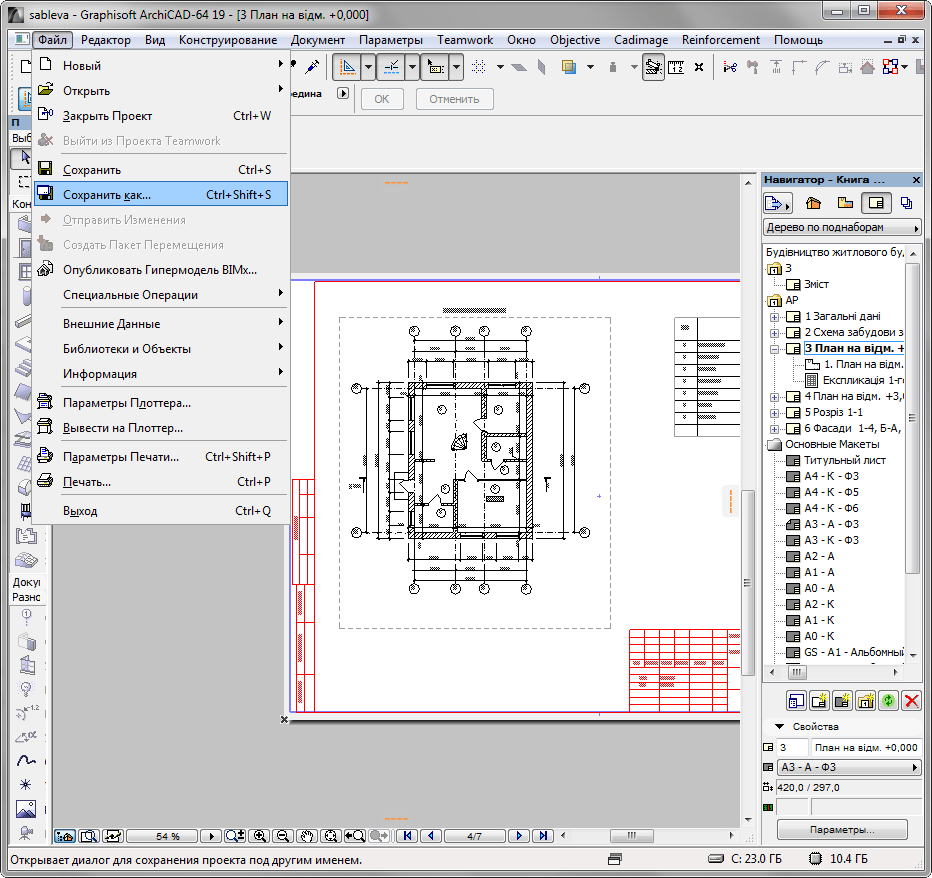Viewport: 932px width, 878px height.
Task: Open the Project Map view in Navigator
Action: [x=812, y=203]
